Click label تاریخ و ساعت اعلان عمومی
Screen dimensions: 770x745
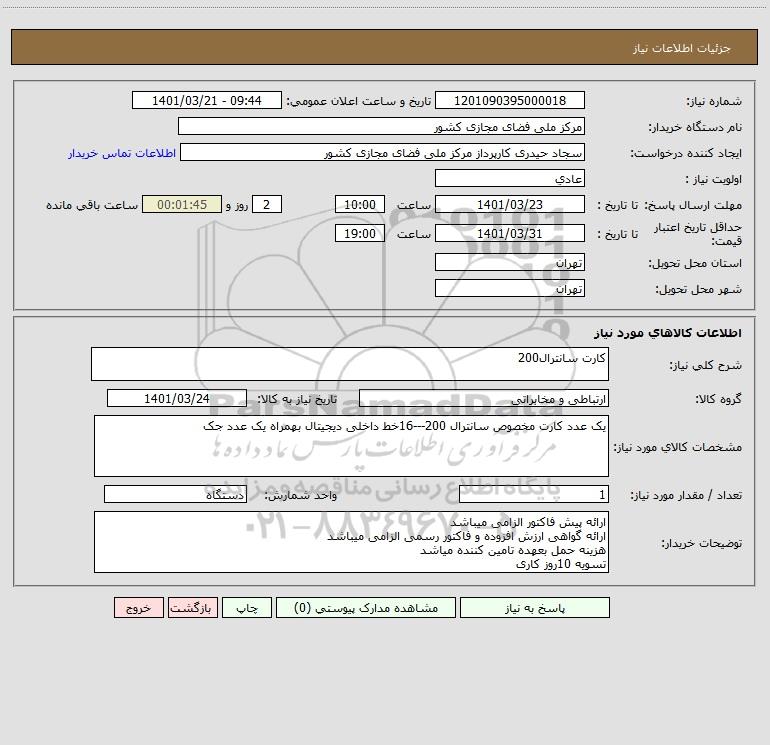point(359,101)
